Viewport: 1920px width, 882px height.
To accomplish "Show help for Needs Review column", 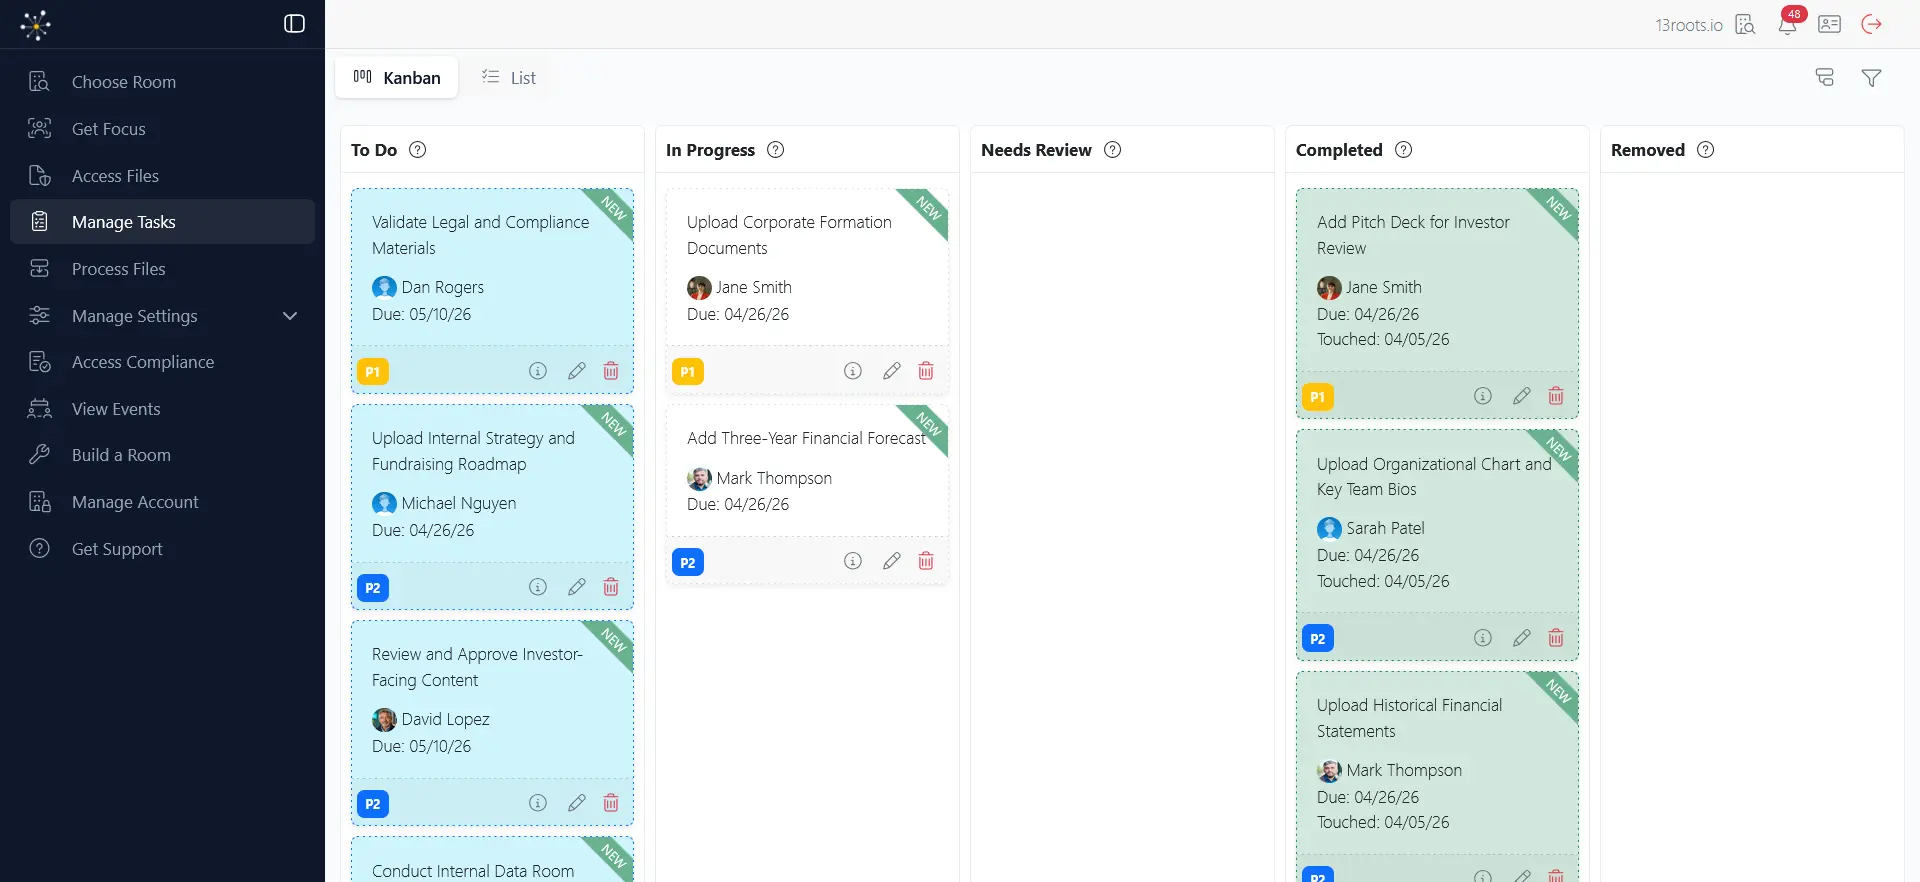I will (1112, 150).
